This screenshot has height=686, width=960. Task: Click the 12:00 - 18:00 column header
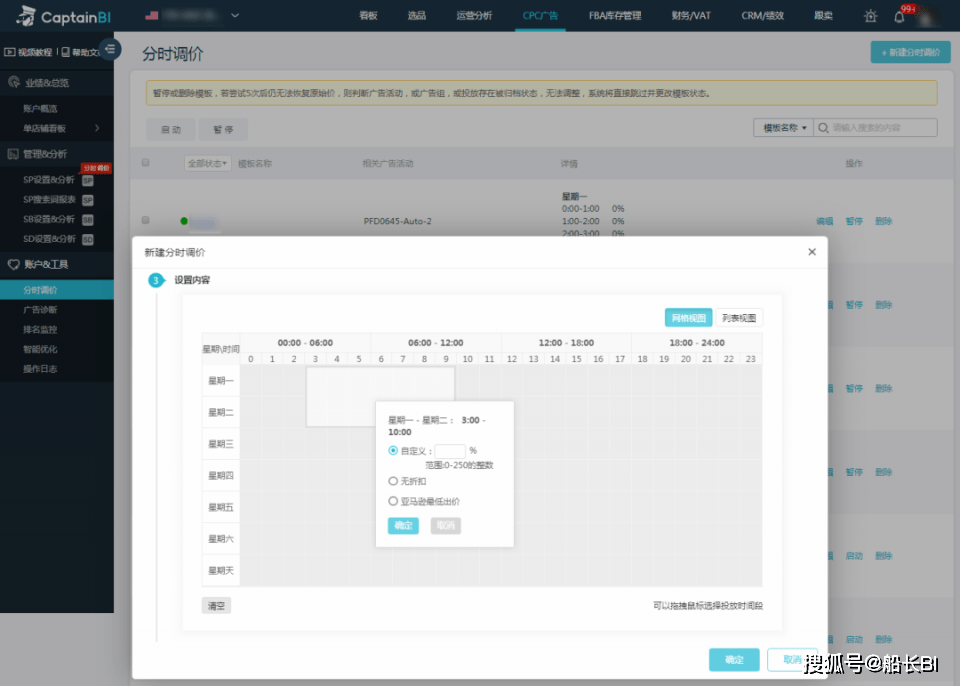(566, 342)
